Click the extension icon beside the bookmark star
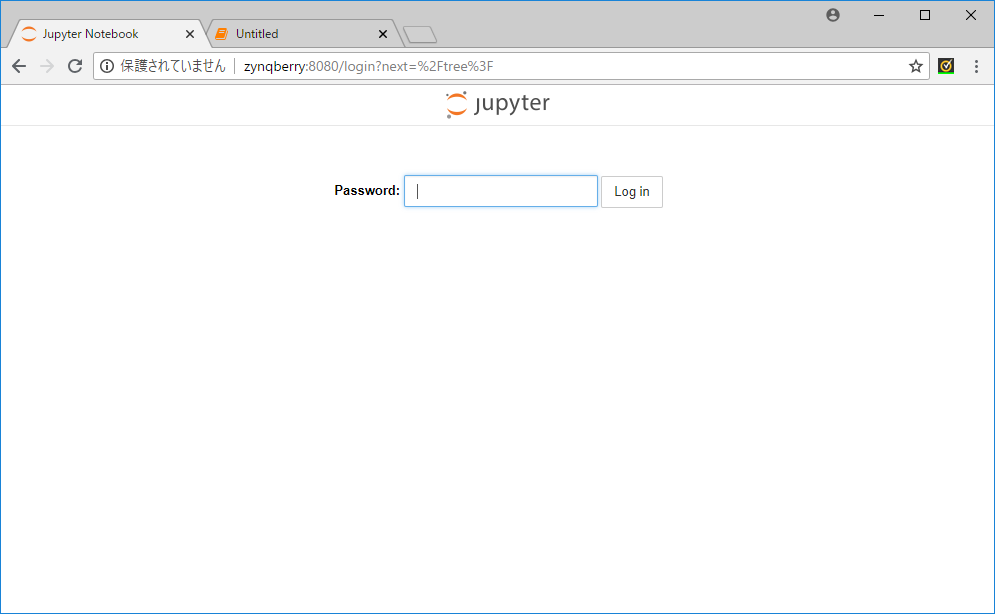The image size is (995, 614). (x=946, y=66)
